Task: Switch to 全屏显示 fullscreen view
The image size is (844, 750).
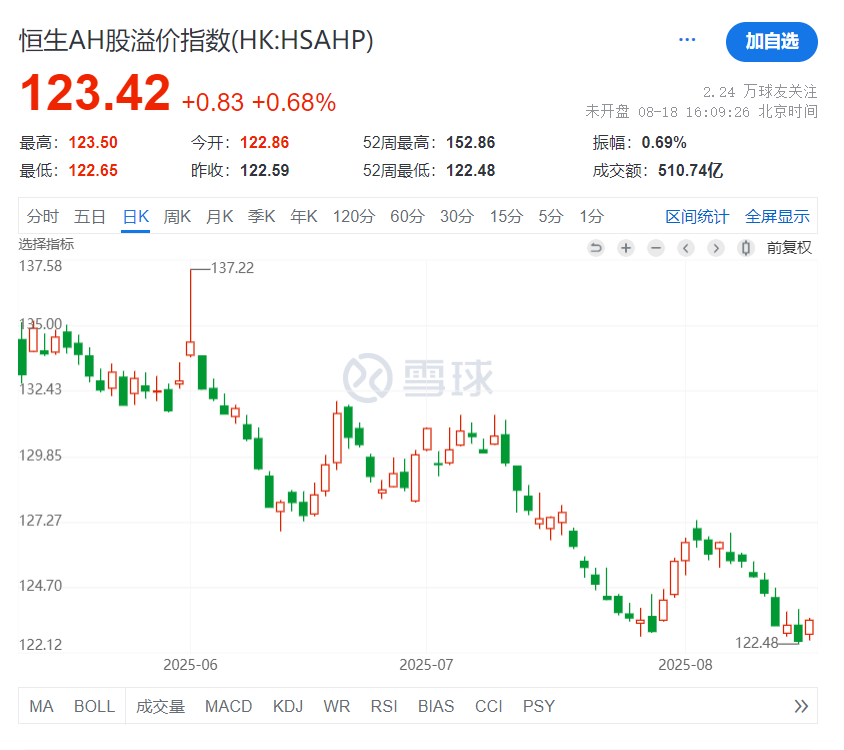Action: (x=777, y=216)
